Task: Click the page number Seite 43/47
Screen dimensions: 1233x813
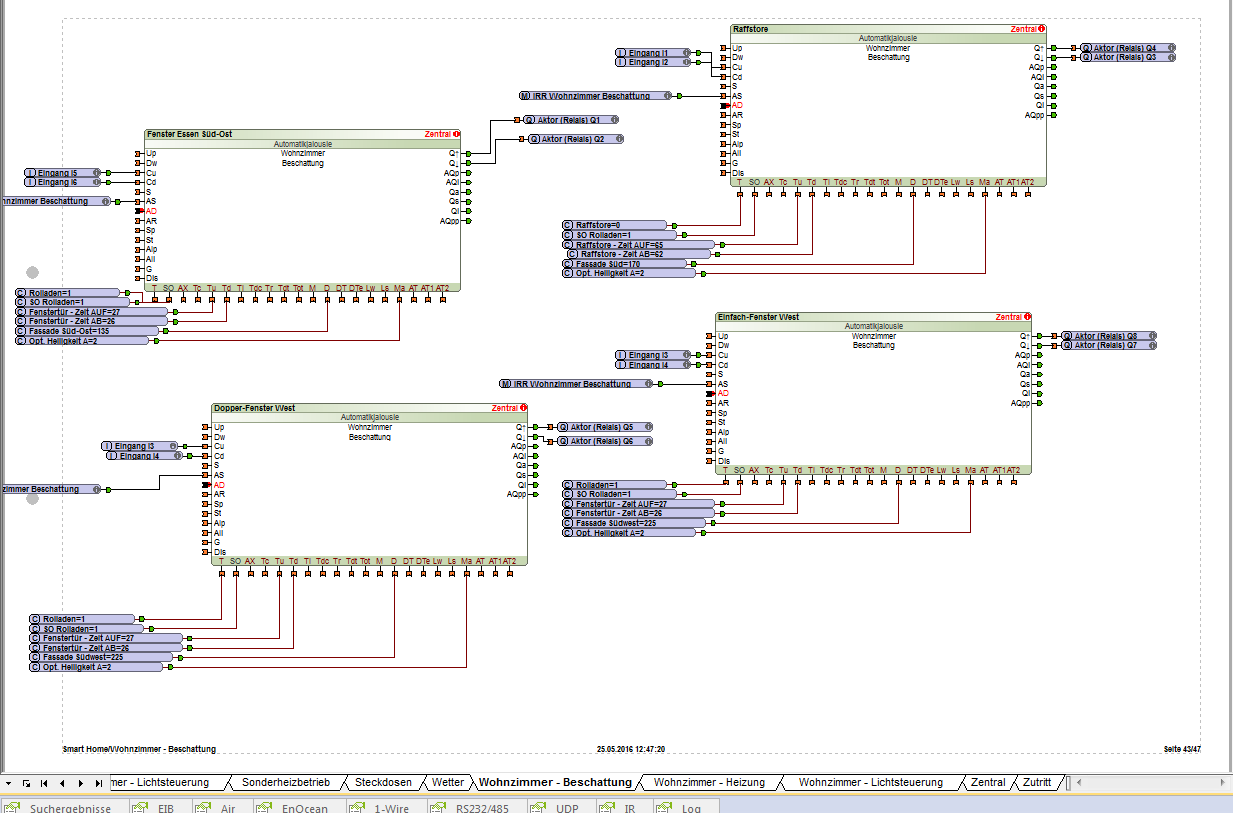Action: pyautogui.click(x=1182, y=748)
